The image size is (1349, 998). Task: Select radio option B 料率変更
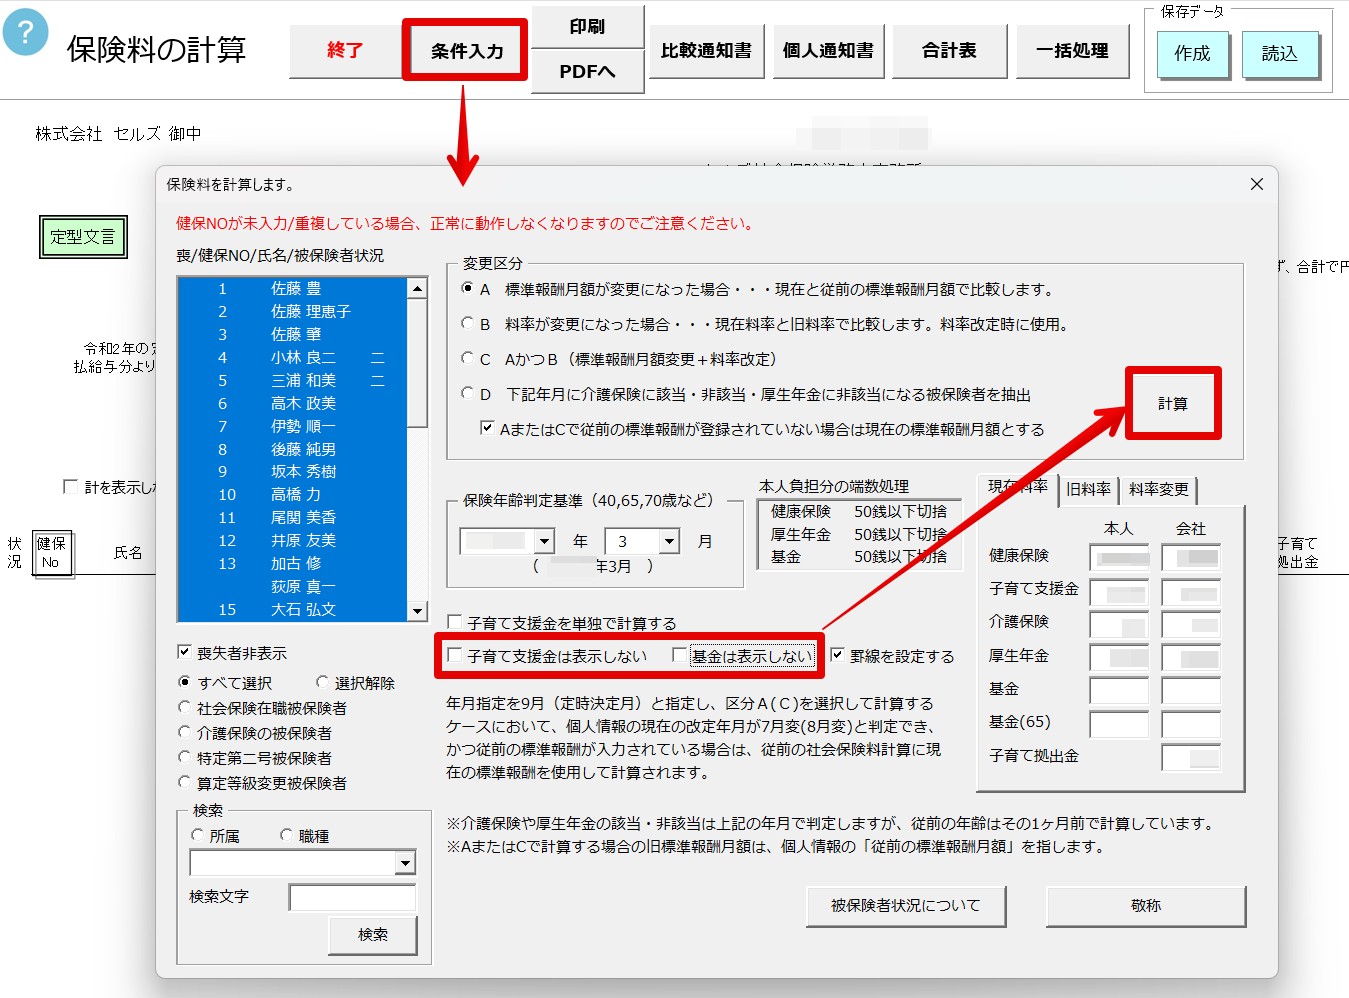point(468,324)
